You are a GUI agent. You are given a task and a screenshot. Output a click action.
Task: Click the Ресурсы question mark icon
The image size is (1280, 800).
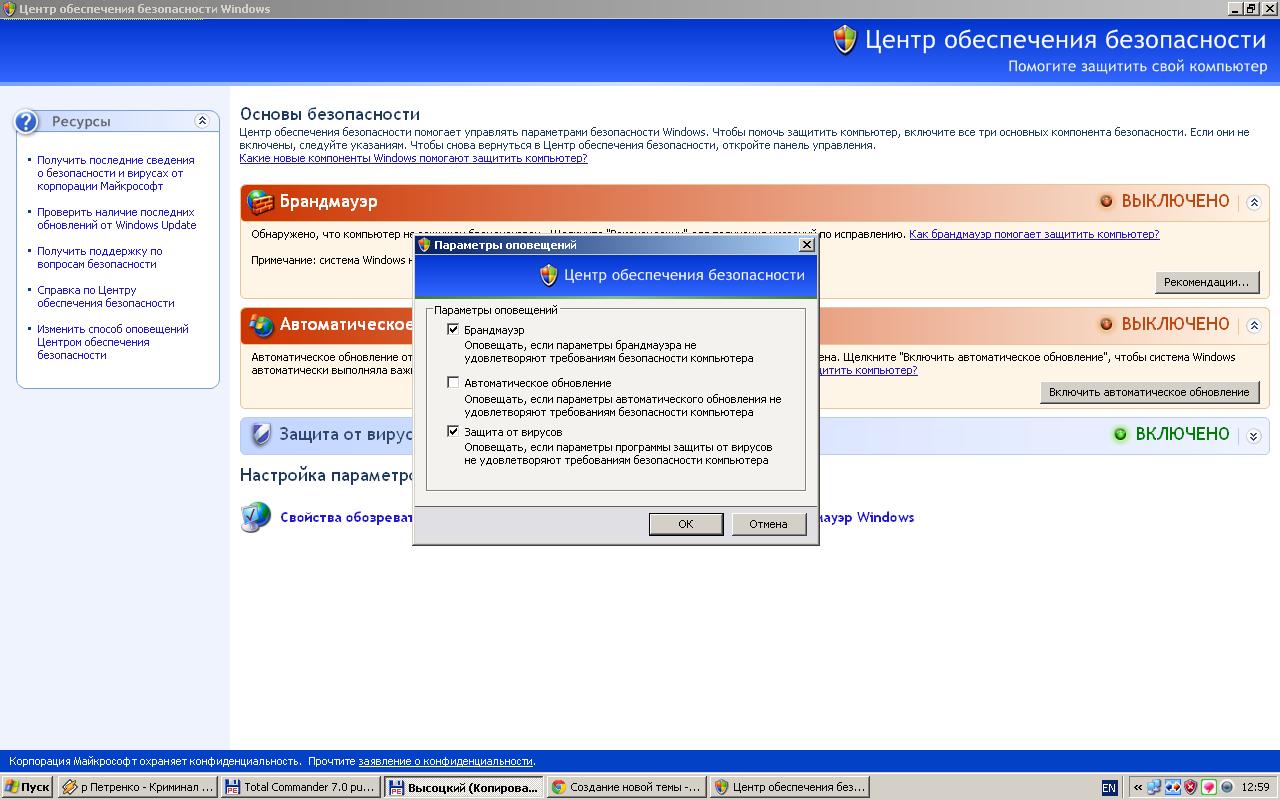click(26, 122)
